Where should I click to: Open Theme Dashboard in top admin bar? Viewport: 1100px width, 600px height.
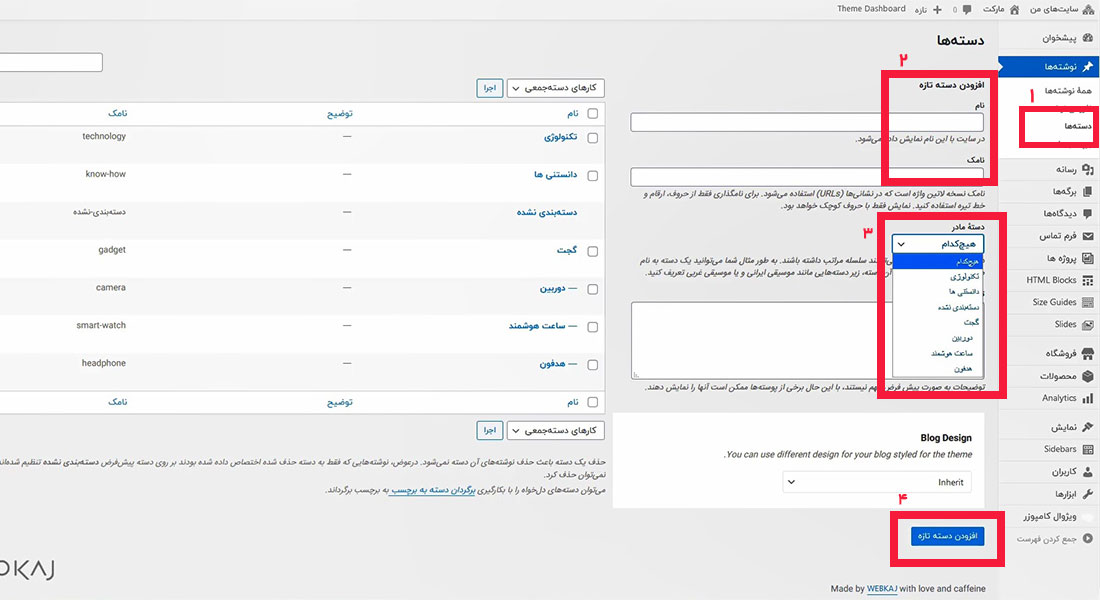(x=871, y=9)
